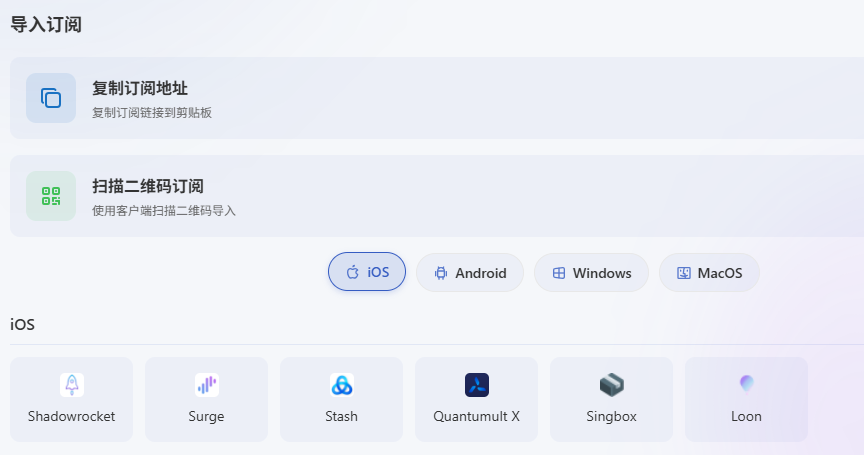Click the 复制订阅地址 title text

point(140,88)
